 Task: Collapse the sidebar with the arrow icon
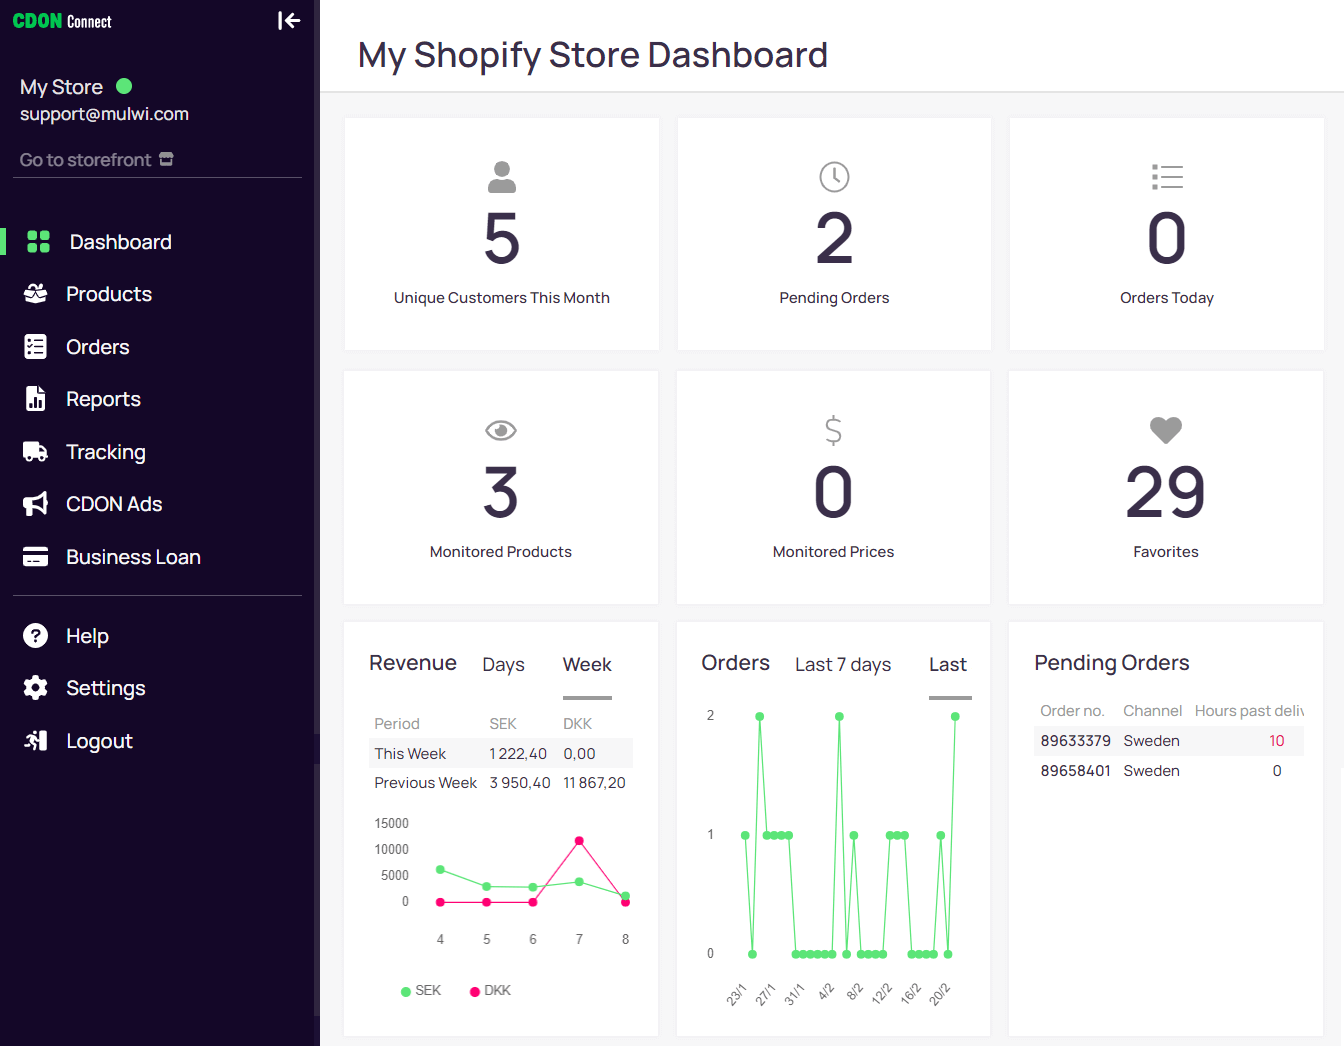289,21
